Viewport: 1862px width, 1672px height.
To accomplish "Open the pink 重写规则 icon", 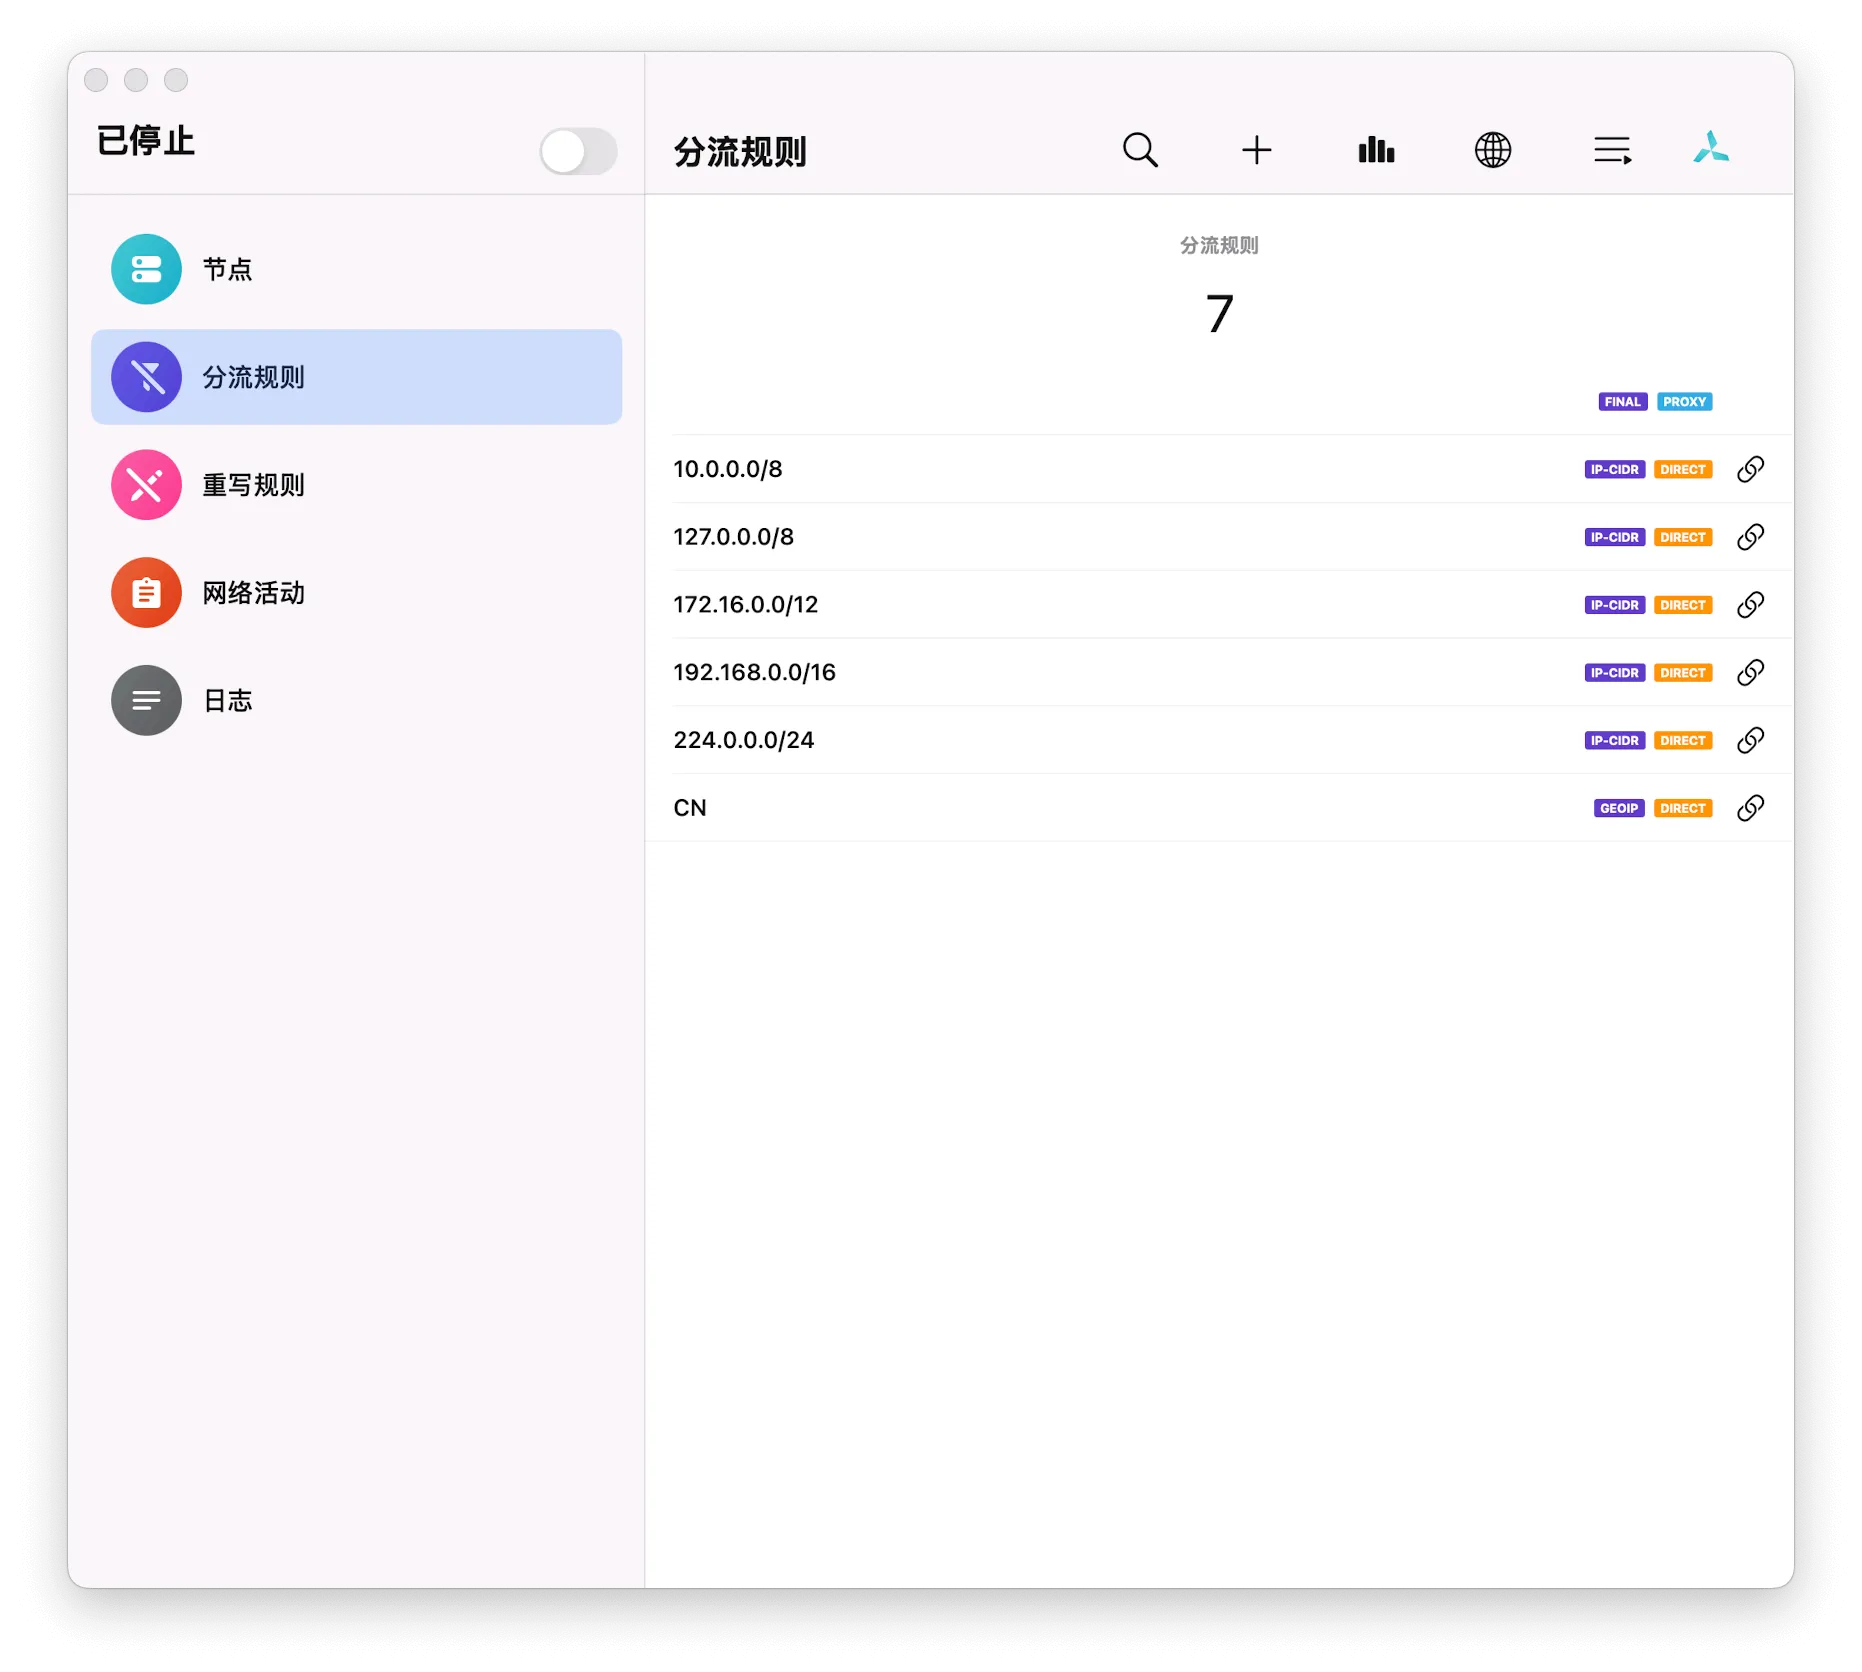I will coord(146,485).
